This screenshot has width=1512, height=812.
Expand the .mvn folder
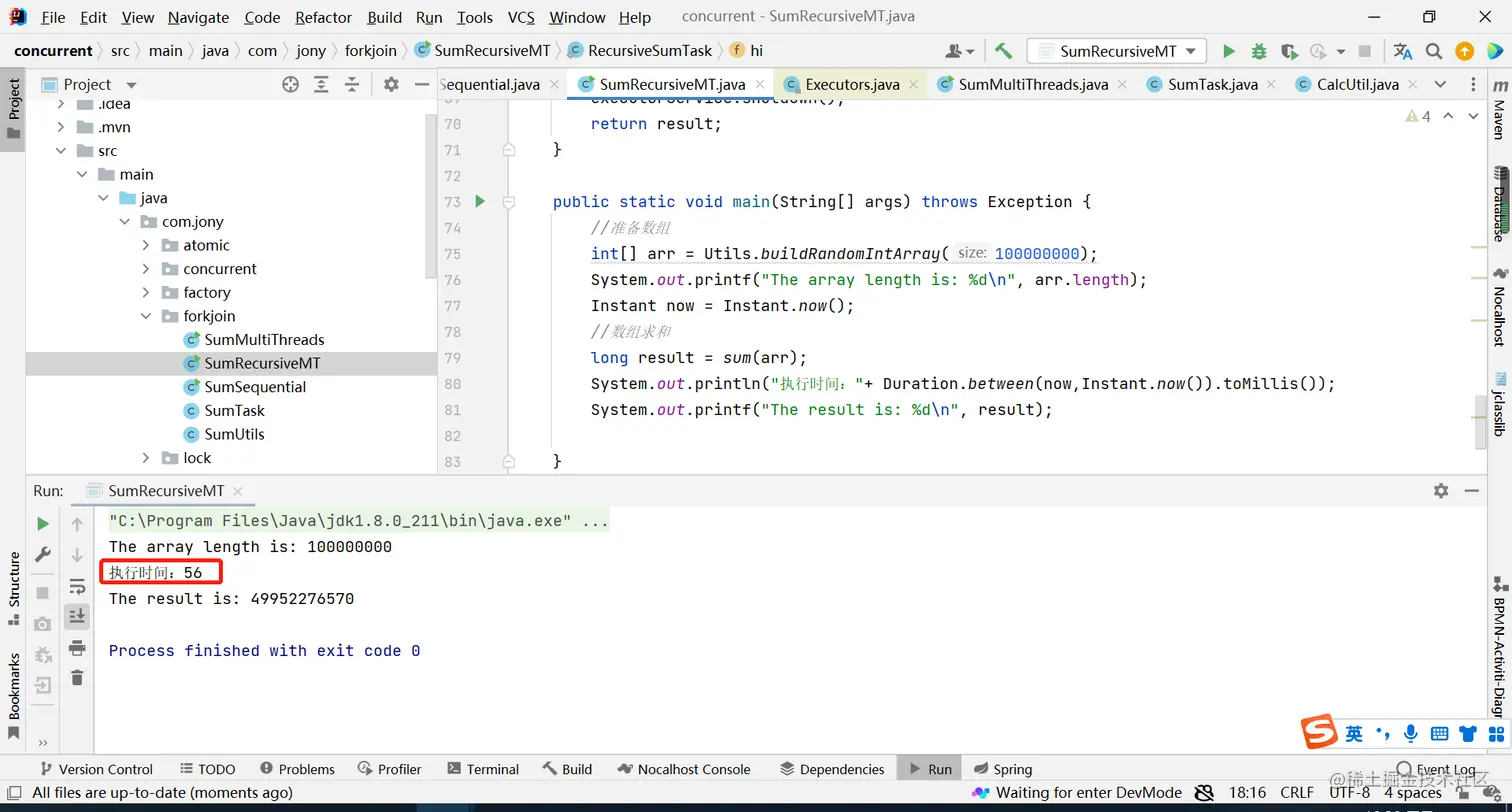pos(61,127)
